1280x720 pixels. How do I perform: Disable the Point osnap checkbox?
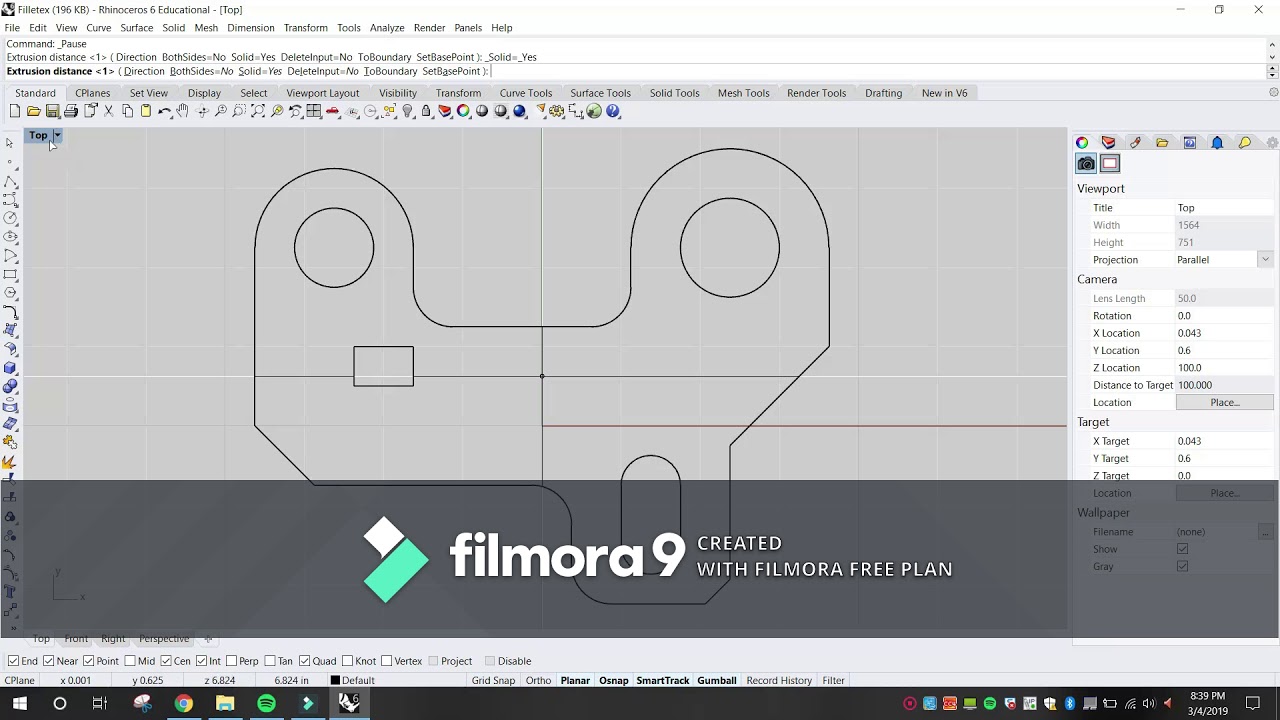point(89,661)
